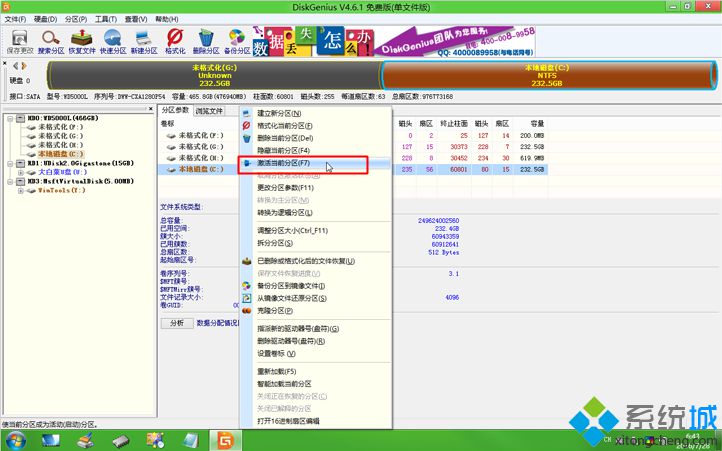
Task: Click the 新建分区 (New Partition) toolbar icon
Action: pos(144,42)
